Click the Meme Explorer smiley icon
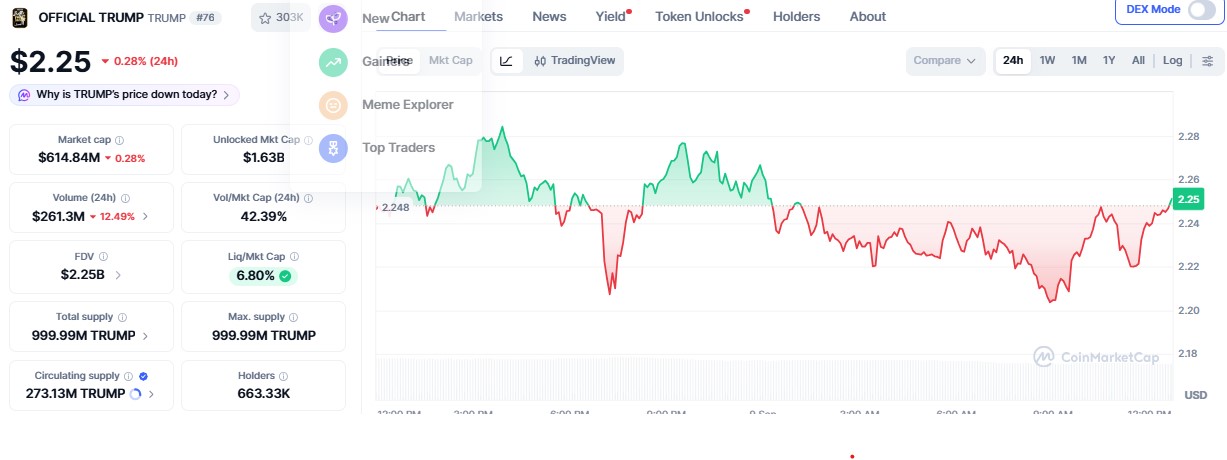The image size is (1227, 460). pyautogui.click(x=334, y=105)
